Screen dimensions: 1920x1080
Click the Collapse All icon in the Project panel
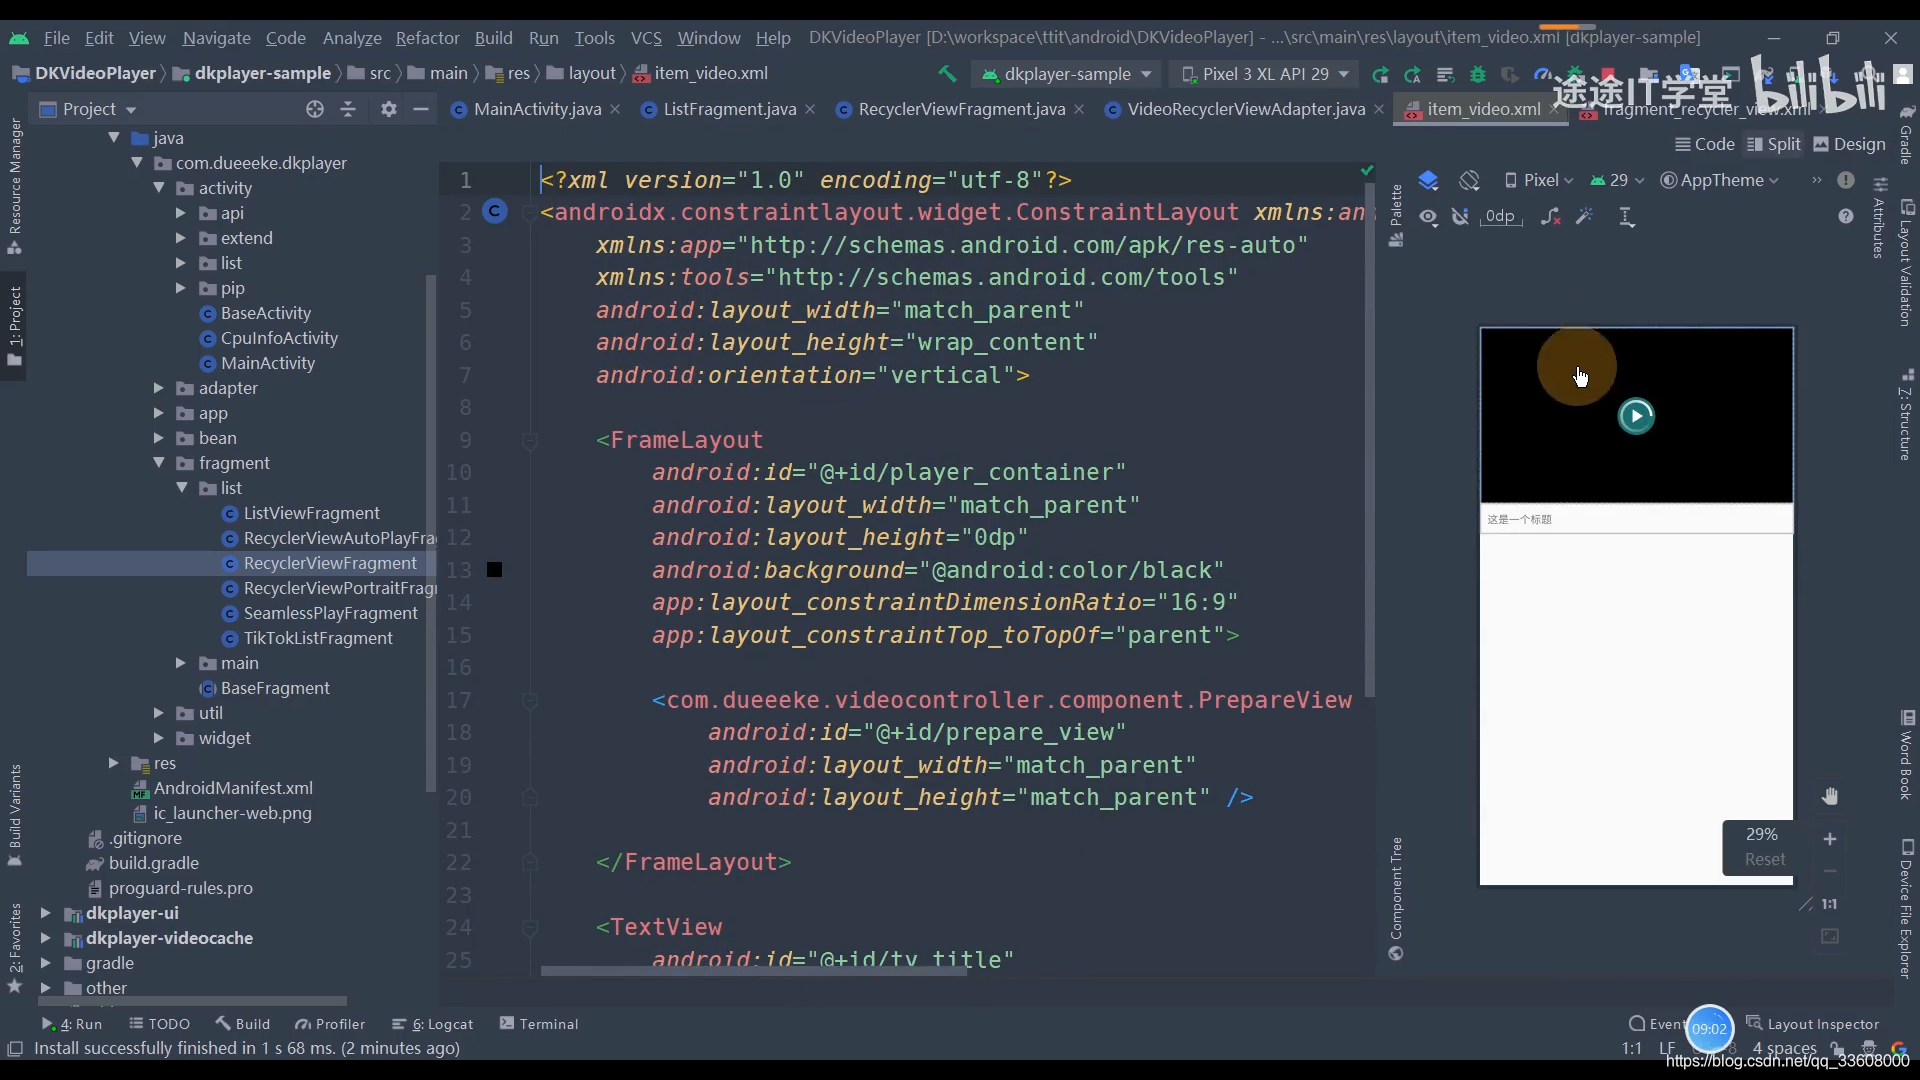pos(348,109)
